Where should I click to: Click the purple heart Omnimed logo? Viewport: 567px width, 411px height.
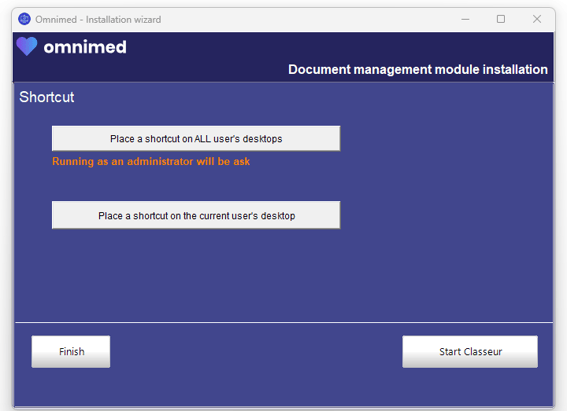tap(27, 46)
